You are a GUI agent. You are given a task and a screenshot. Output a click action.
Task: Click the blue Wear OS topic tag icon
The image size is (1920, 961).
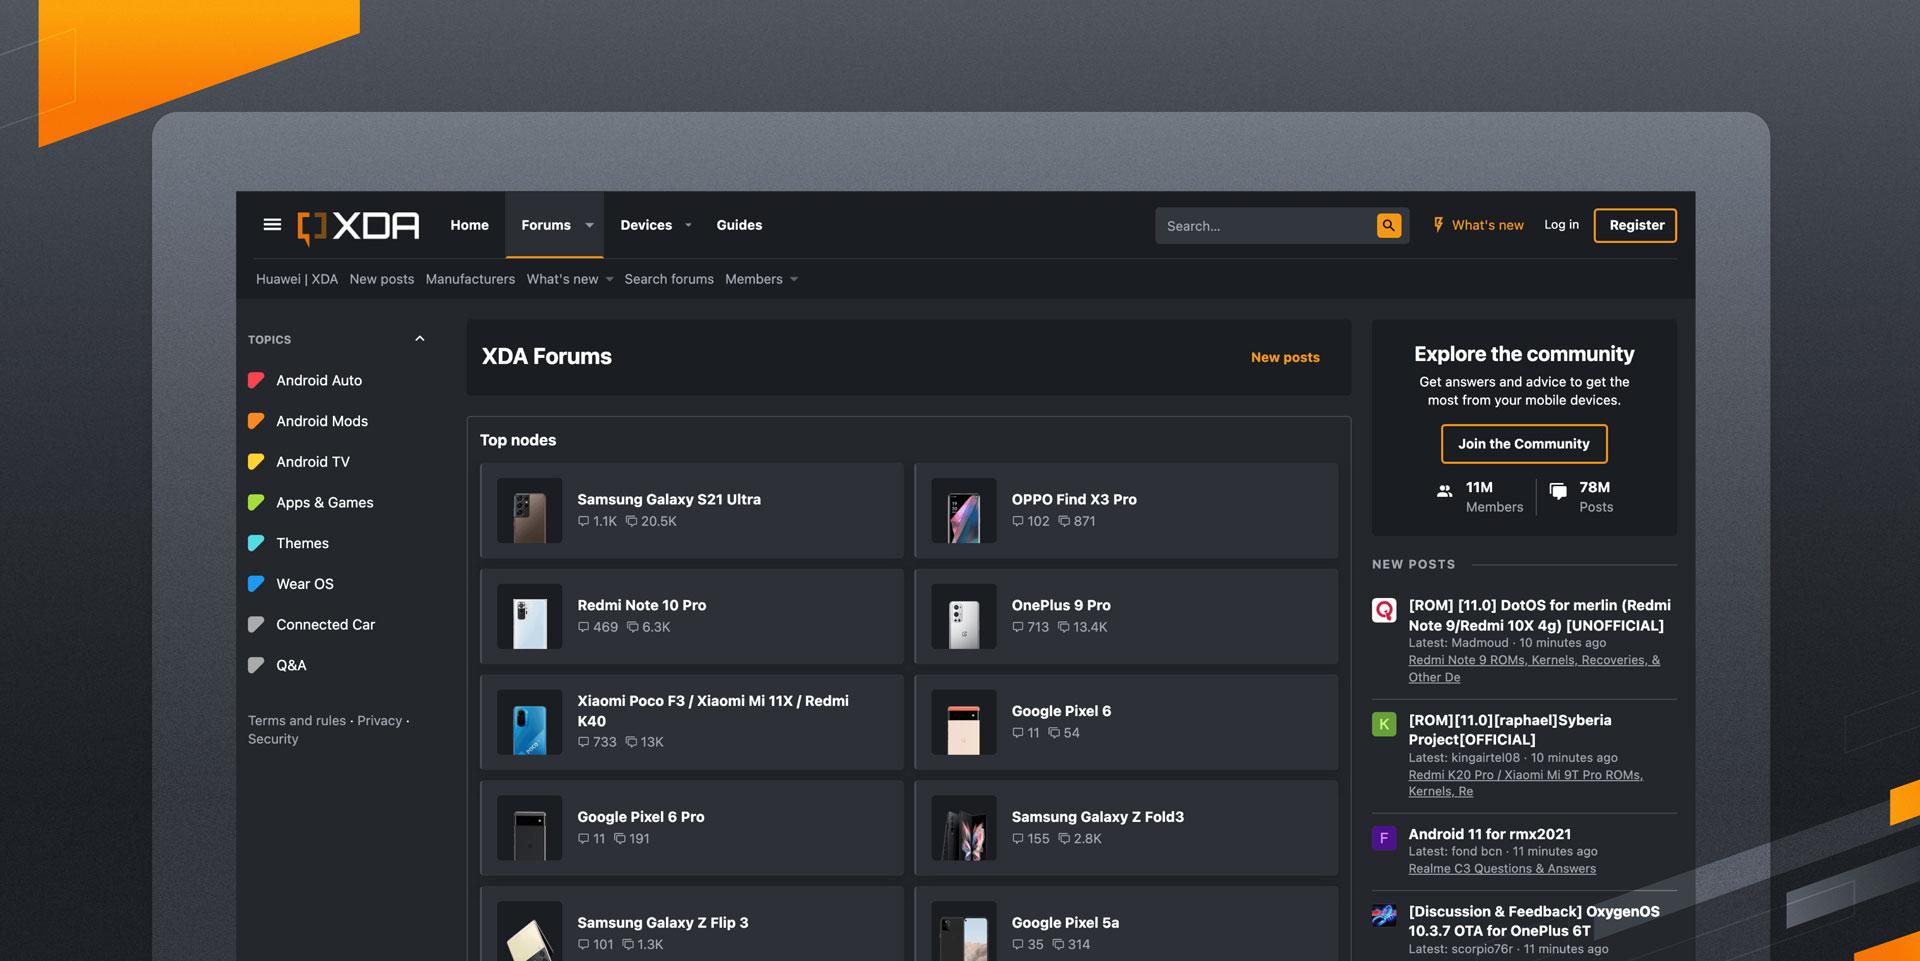(x=256, y=584)
